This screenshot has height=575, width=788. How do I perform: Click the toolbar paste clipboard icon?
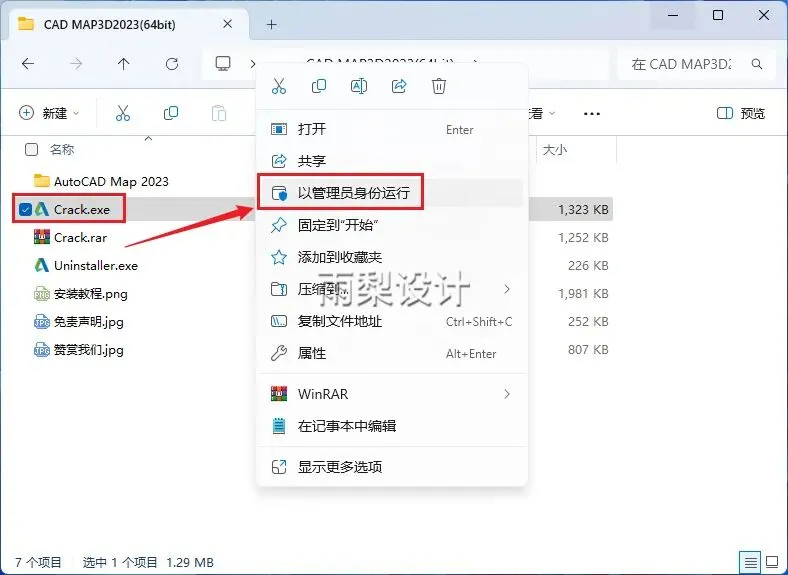coord(219,113)
